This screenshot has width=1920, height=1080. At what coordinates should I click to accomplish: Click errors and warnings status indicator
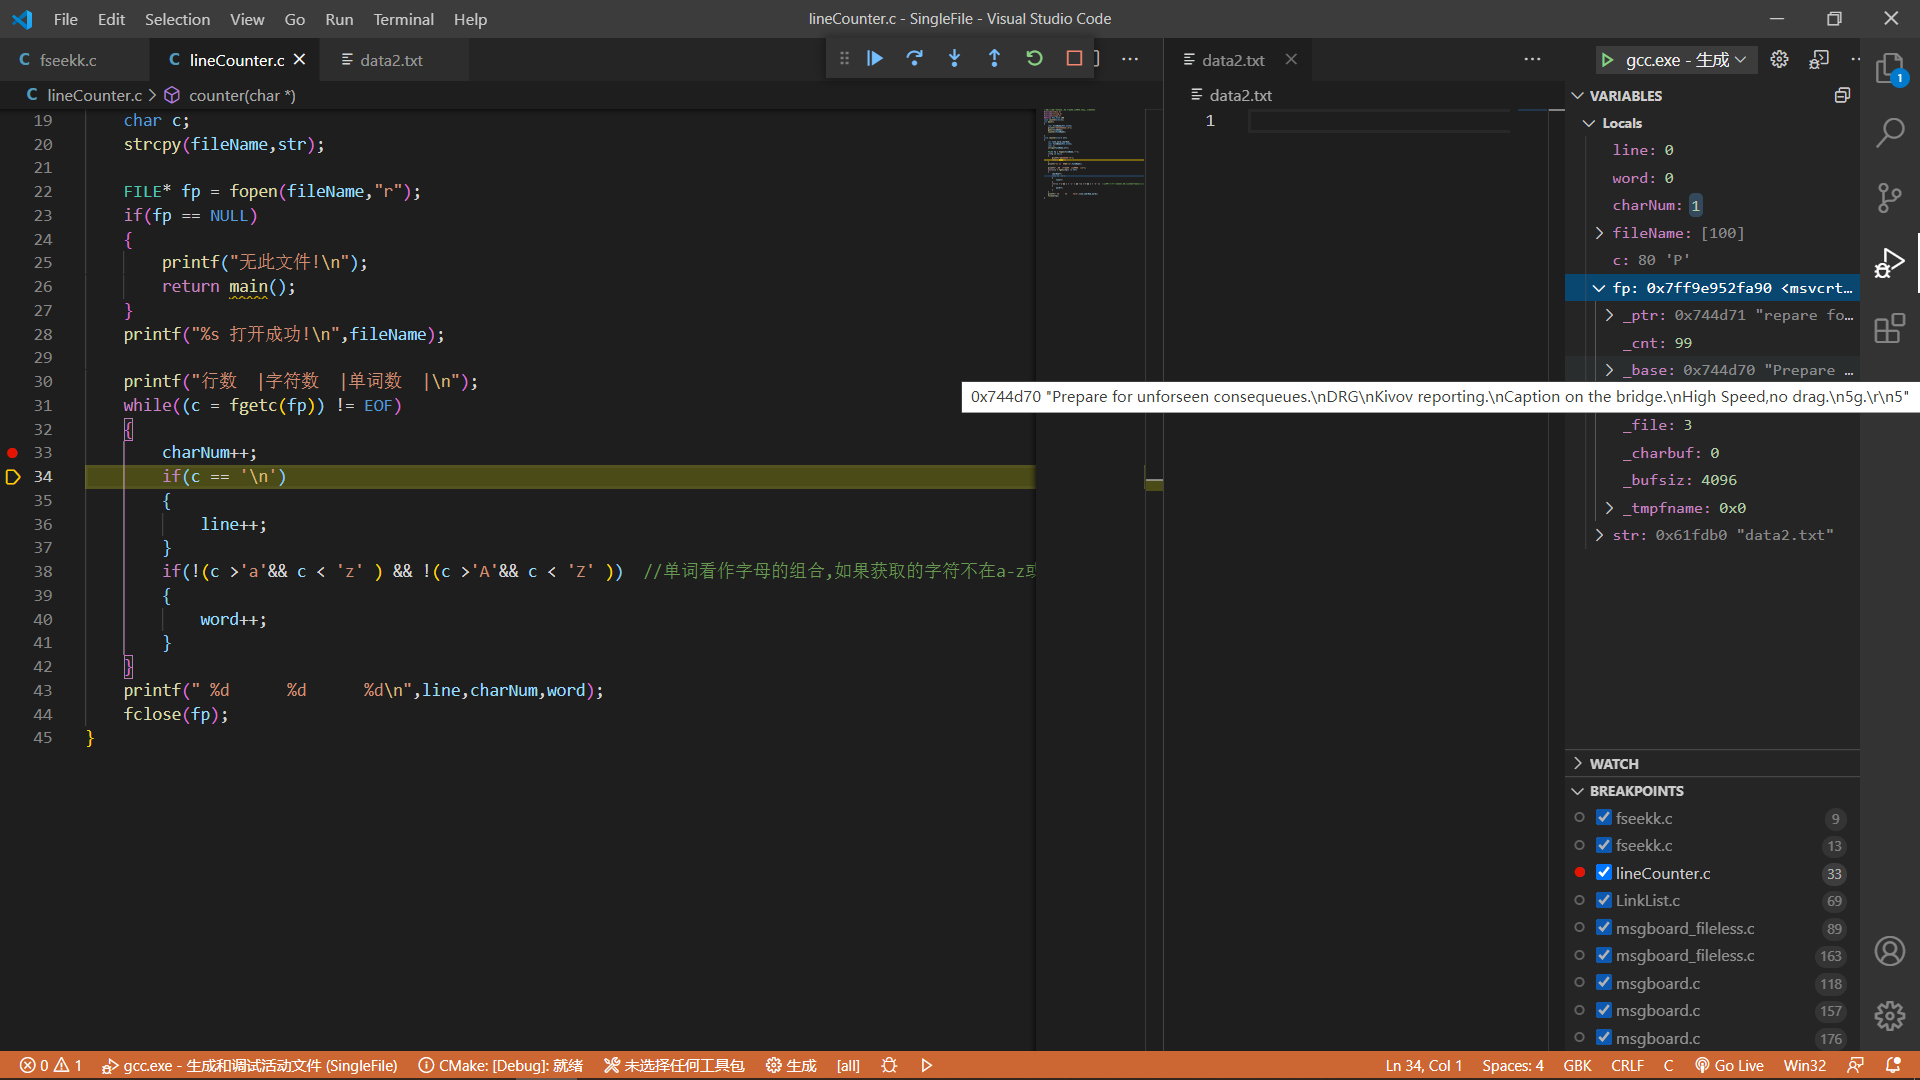pyautogui.click(x=52, y=1065)
